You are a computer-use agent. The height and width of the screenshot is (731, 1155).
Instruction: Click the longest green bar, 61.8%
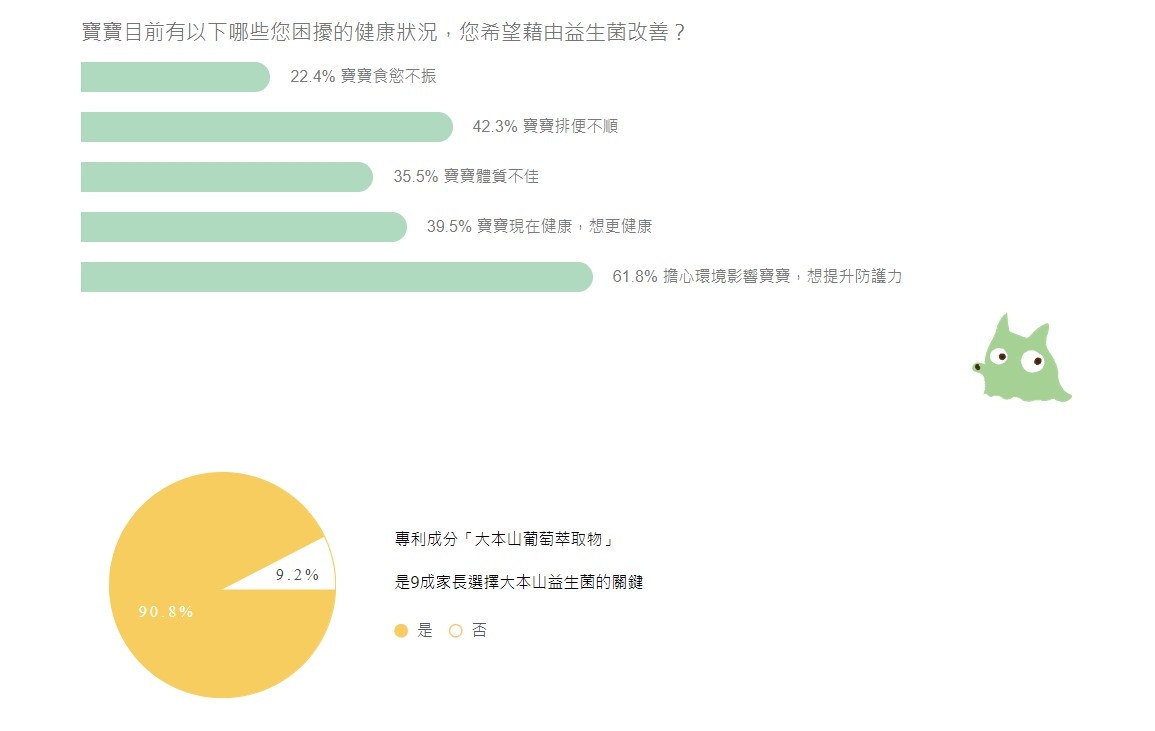point(336,277)
